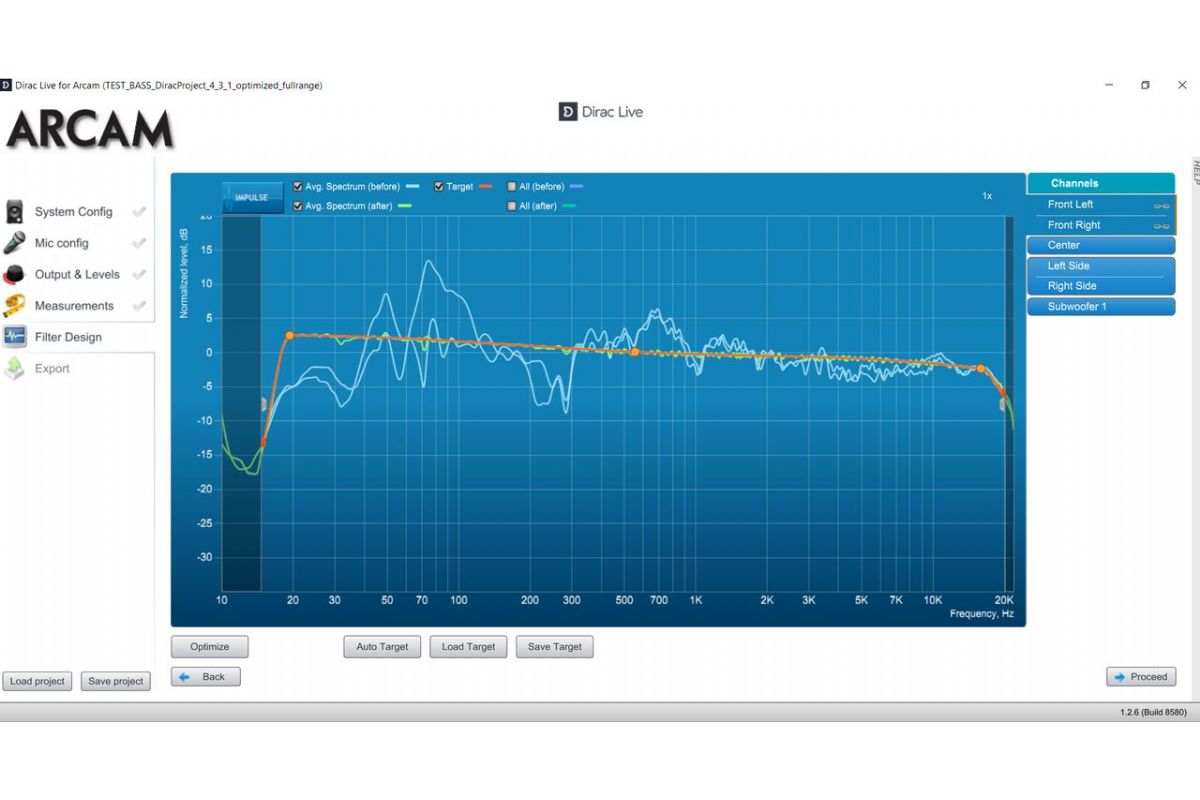Image resolution: width=1200 pixels, height=800 pixels.
Task: Select the Front Left channel
Action: click(x=1101, y=205)
